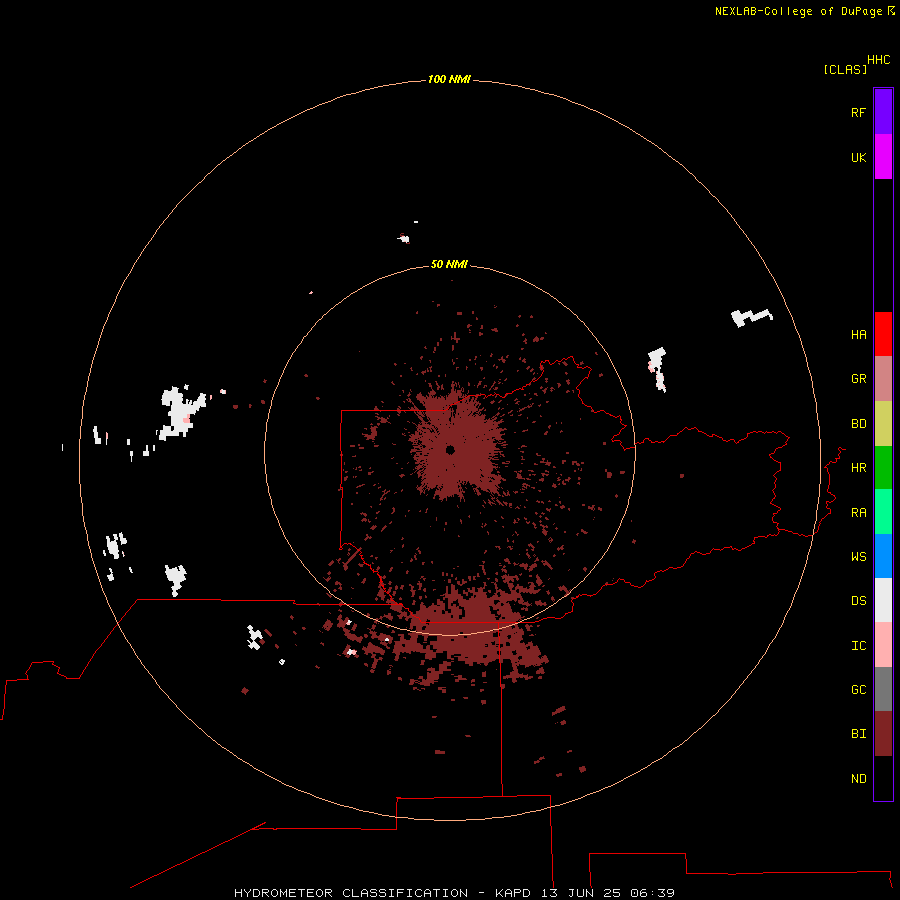
Task: Choose the mint RA legend swatch
Action: [883, 512]
